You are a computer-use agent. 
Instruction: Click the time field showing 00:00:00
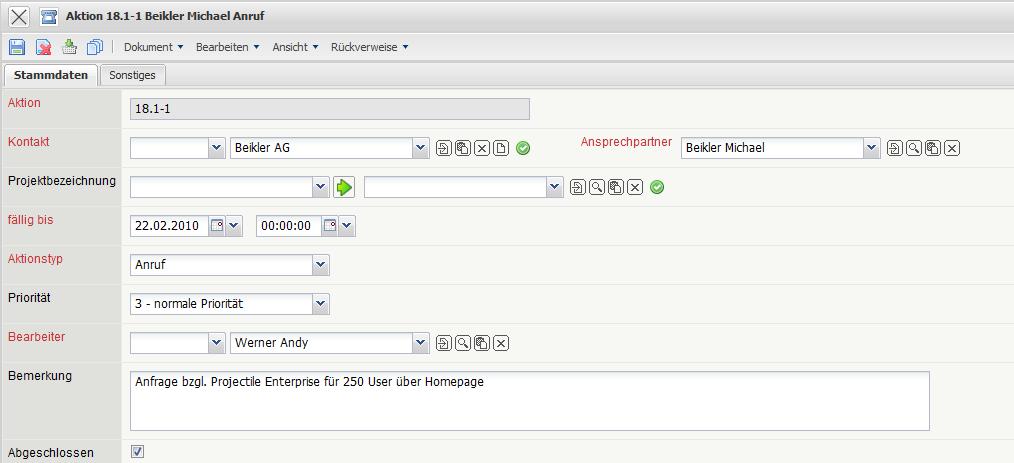click(x=289, y=226)
